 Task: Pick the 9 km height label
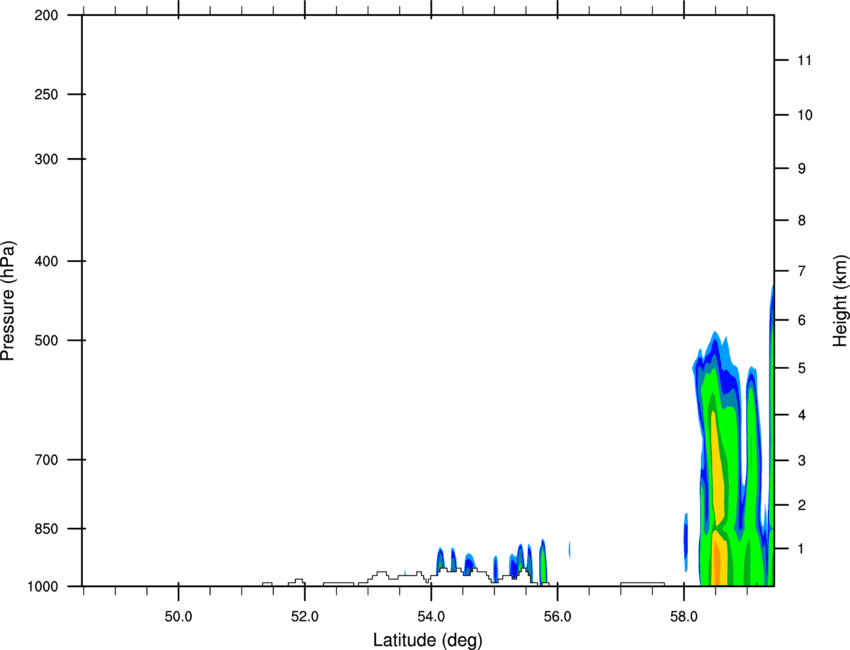click(802, 169)
